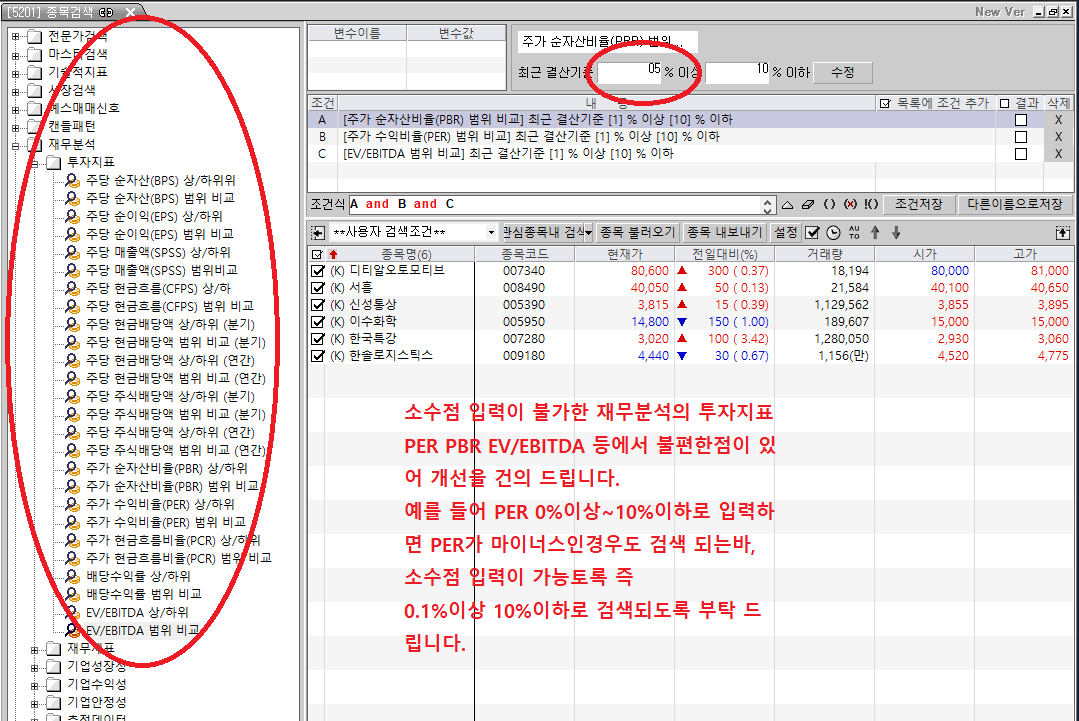Click the eraser icon beside the condition formula

pyautogui.click(x=809, y=204)
